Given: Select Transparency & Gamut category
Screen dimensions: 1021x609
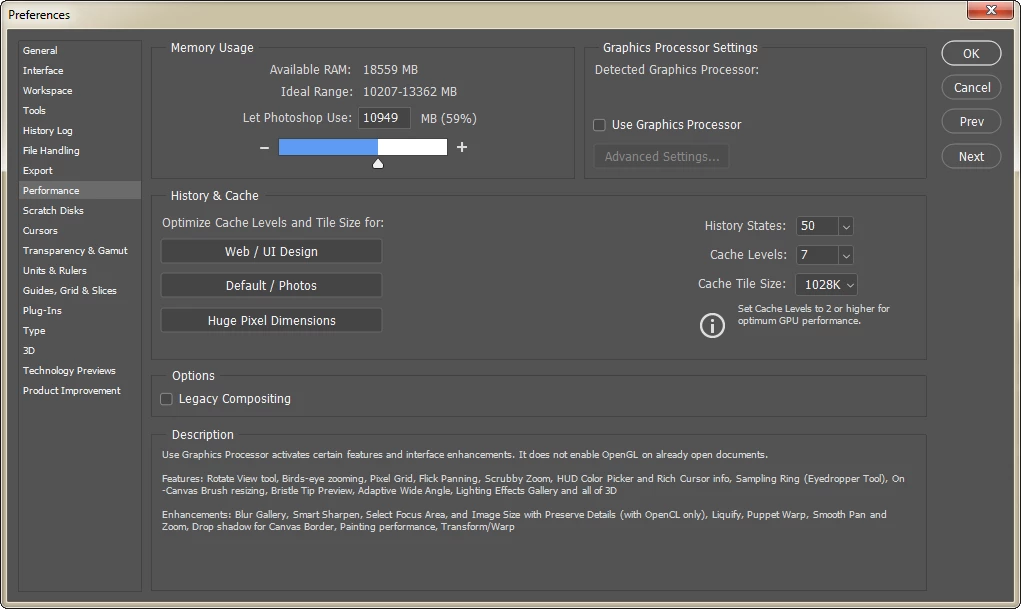Looking at the screenshot, I should 79,251.
